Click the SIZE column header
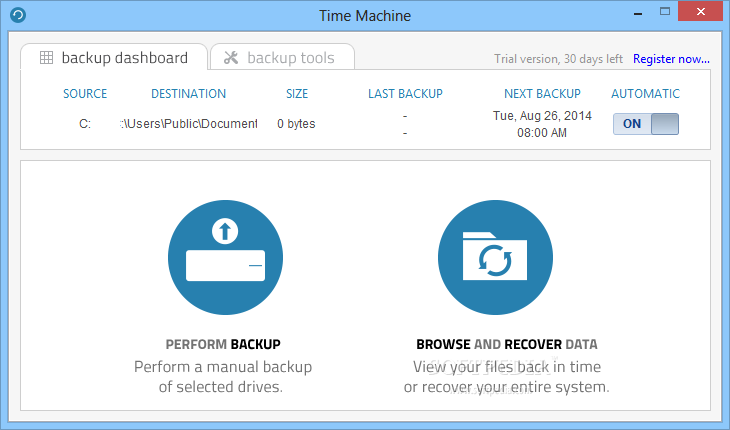 (x=297, y=94)
